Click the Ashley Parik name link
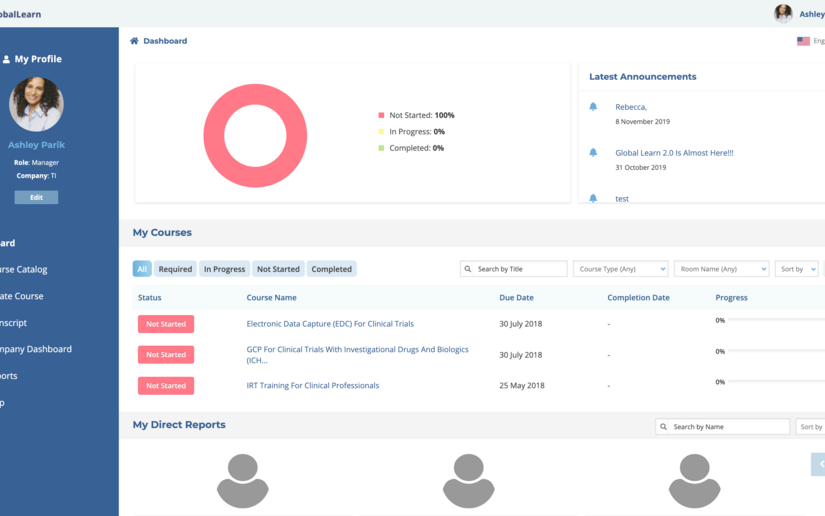This screenshot has height=516, width=825. point(36,145)
